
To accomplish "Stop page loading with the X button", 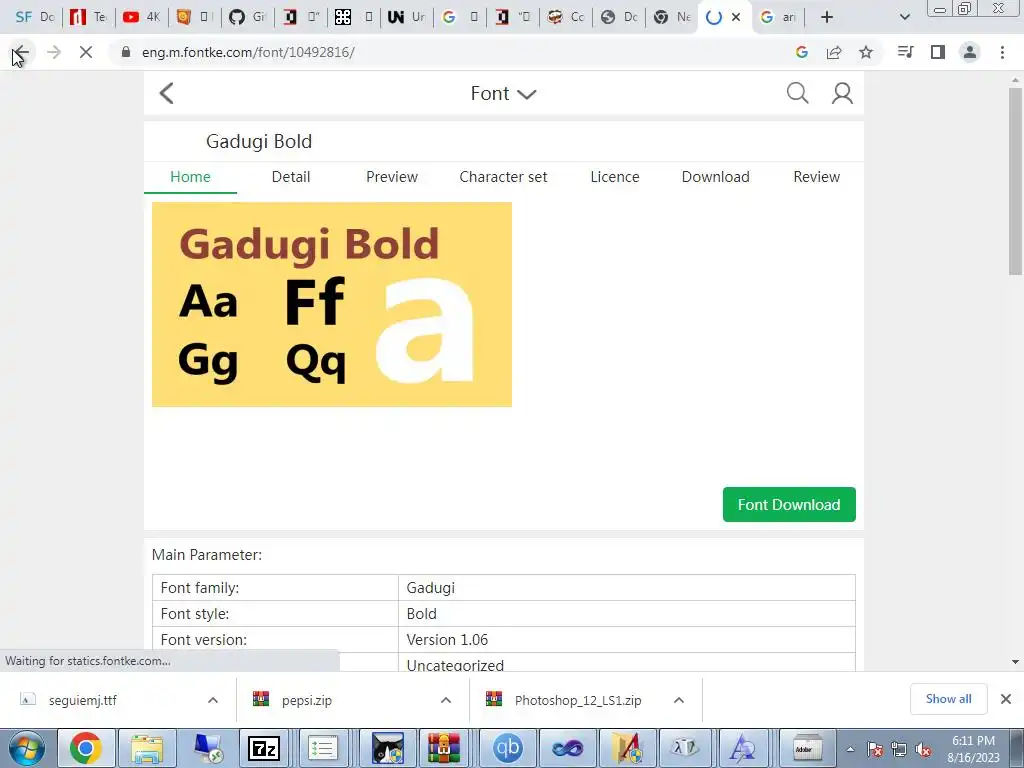I will click(x=86, y=52).
